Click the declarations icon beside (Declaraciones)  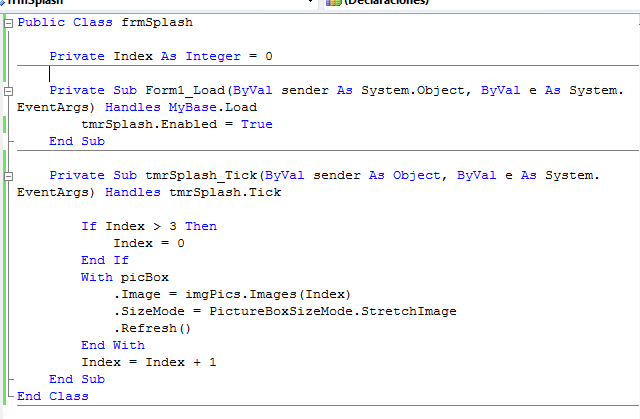[333, 2]
